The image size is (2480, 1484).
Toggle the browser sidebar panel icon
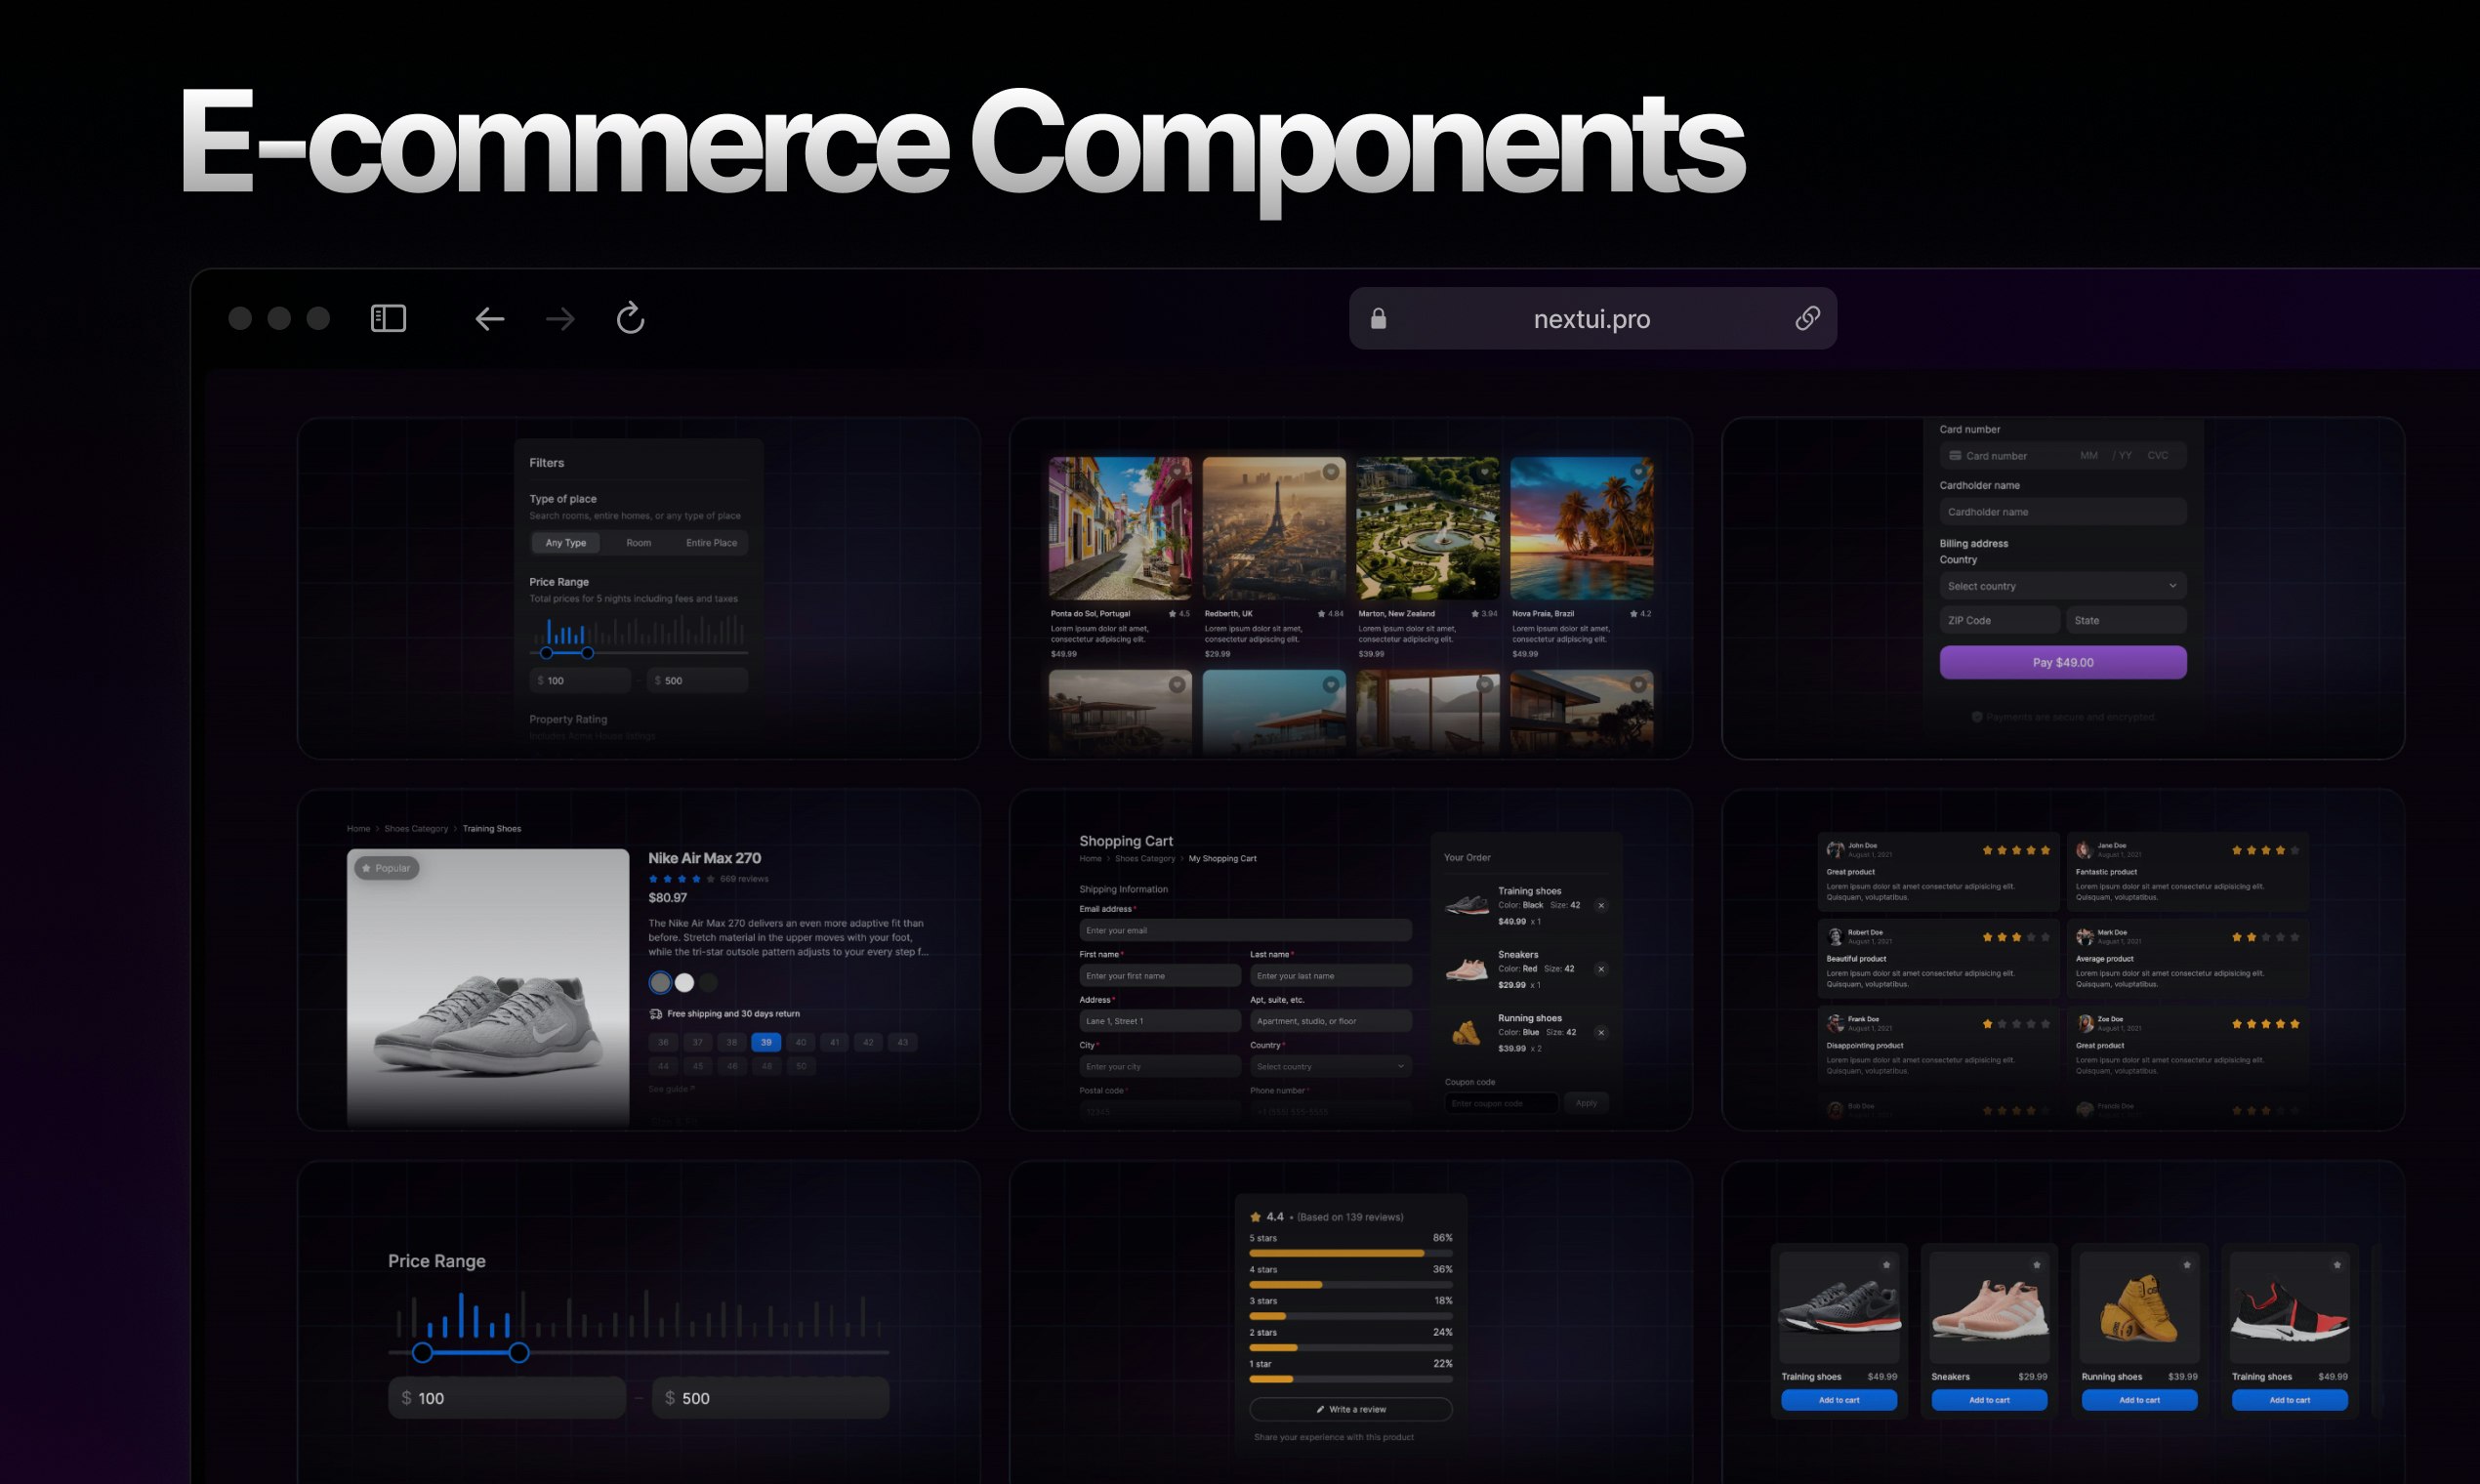[x=388, y=319]
